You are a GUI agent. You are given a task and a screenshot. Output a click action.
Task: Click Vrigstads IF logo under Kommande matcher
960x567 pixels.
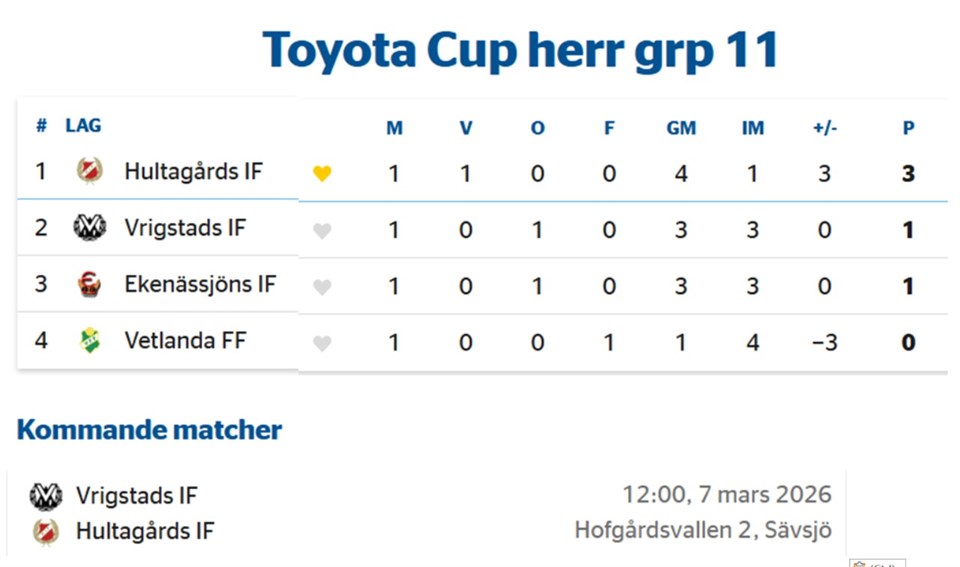pyautogui.click(x=46, y=496)
